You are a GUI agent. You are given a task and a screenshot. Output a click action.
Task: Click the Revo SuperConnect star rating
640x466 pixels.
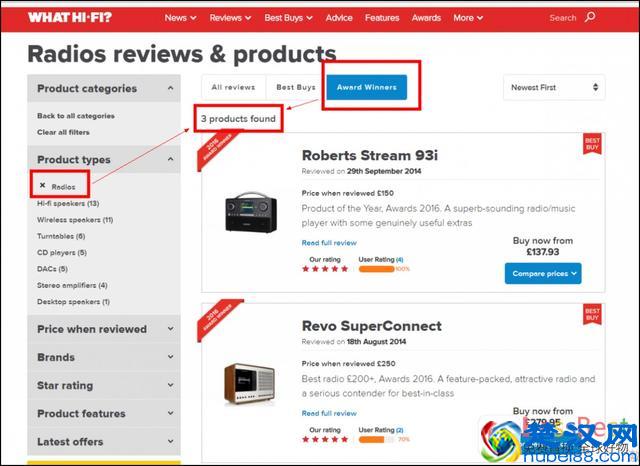(x=330, y=439)
